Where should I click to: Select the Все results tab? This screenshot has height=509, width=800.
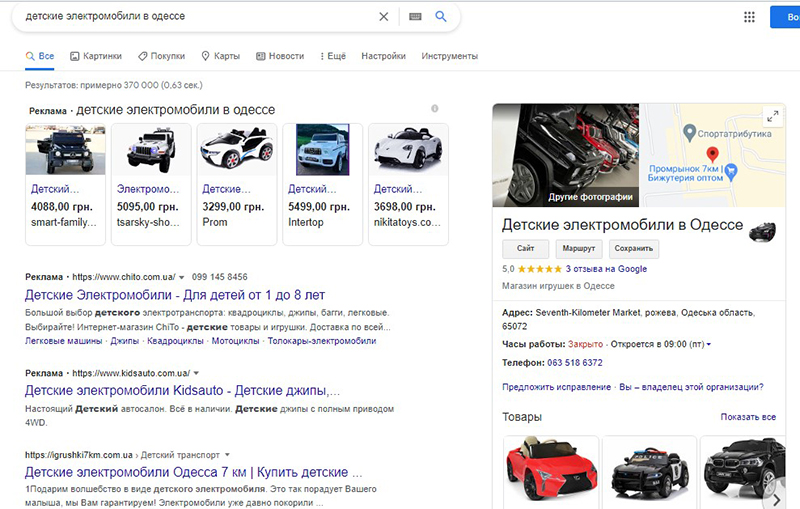40,56
